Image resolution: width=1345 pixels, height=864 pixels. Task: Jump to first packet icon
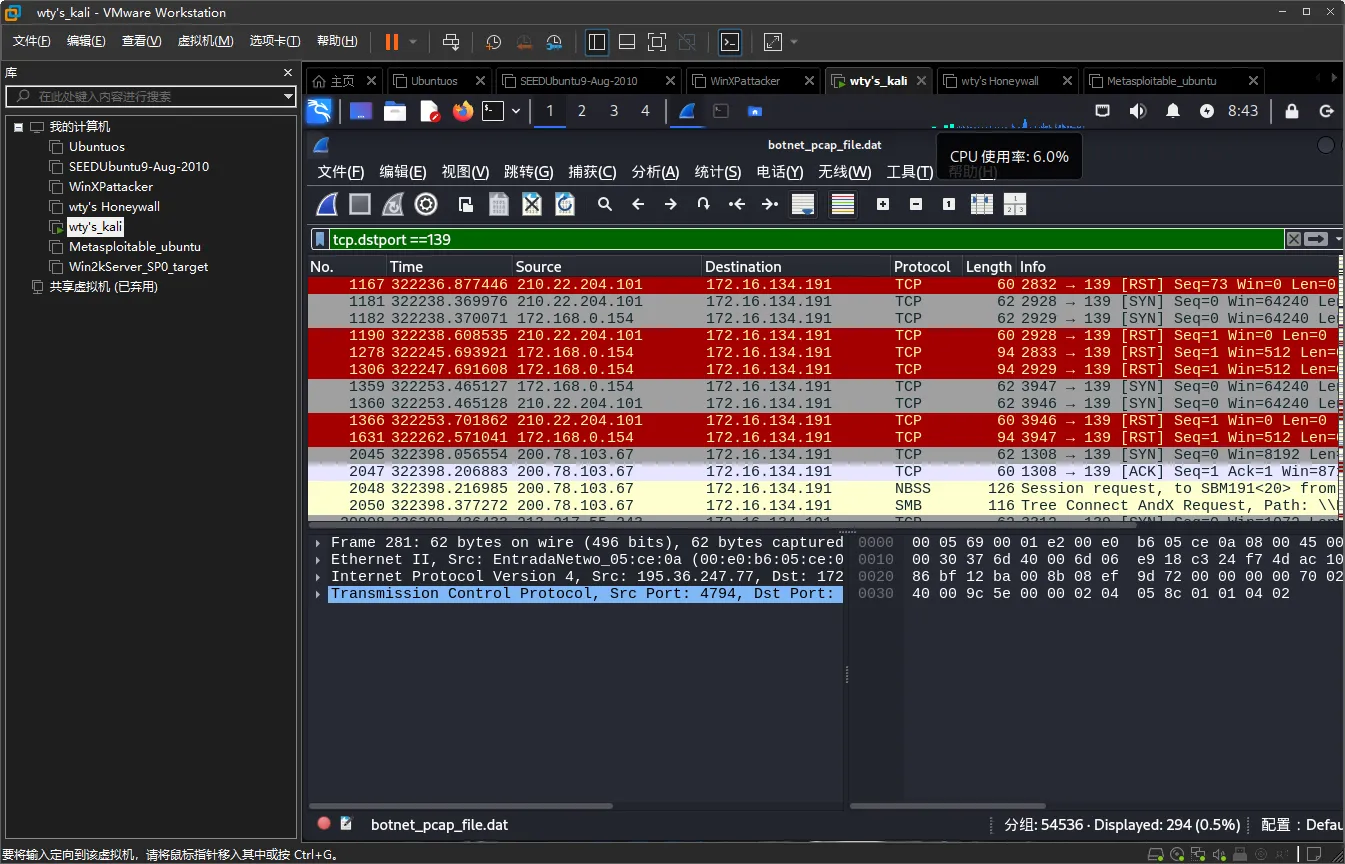tap(737, 204)
